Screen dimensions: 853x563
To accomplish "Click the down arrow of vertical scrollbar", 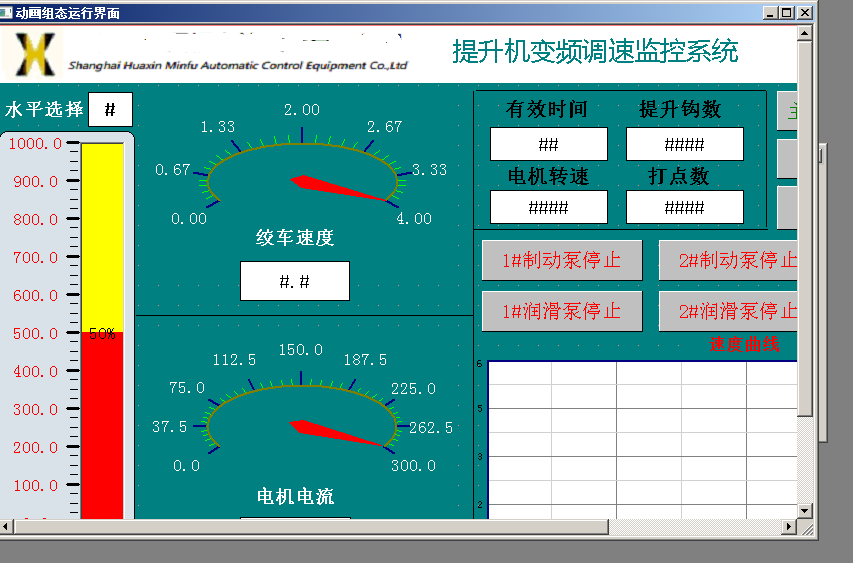I will pyautogui.click(x=804, y=510).
